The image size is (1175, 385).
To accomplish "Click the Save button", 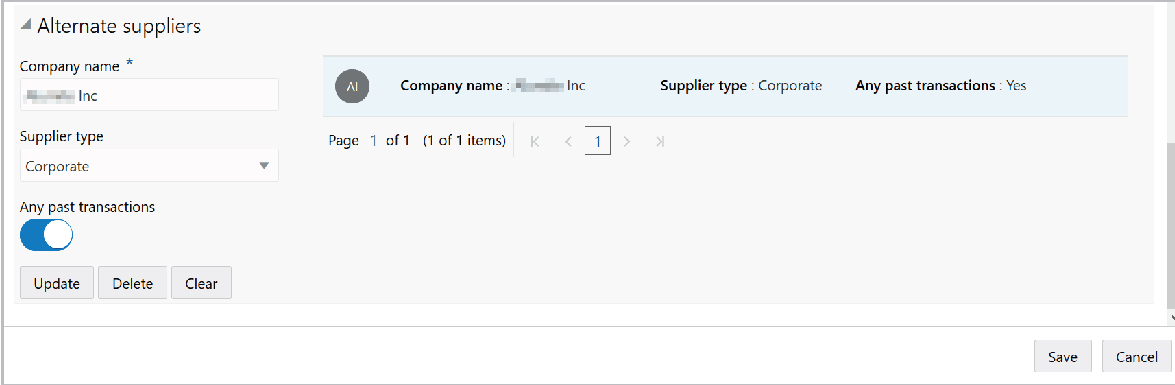I will tap(1063, 357).
